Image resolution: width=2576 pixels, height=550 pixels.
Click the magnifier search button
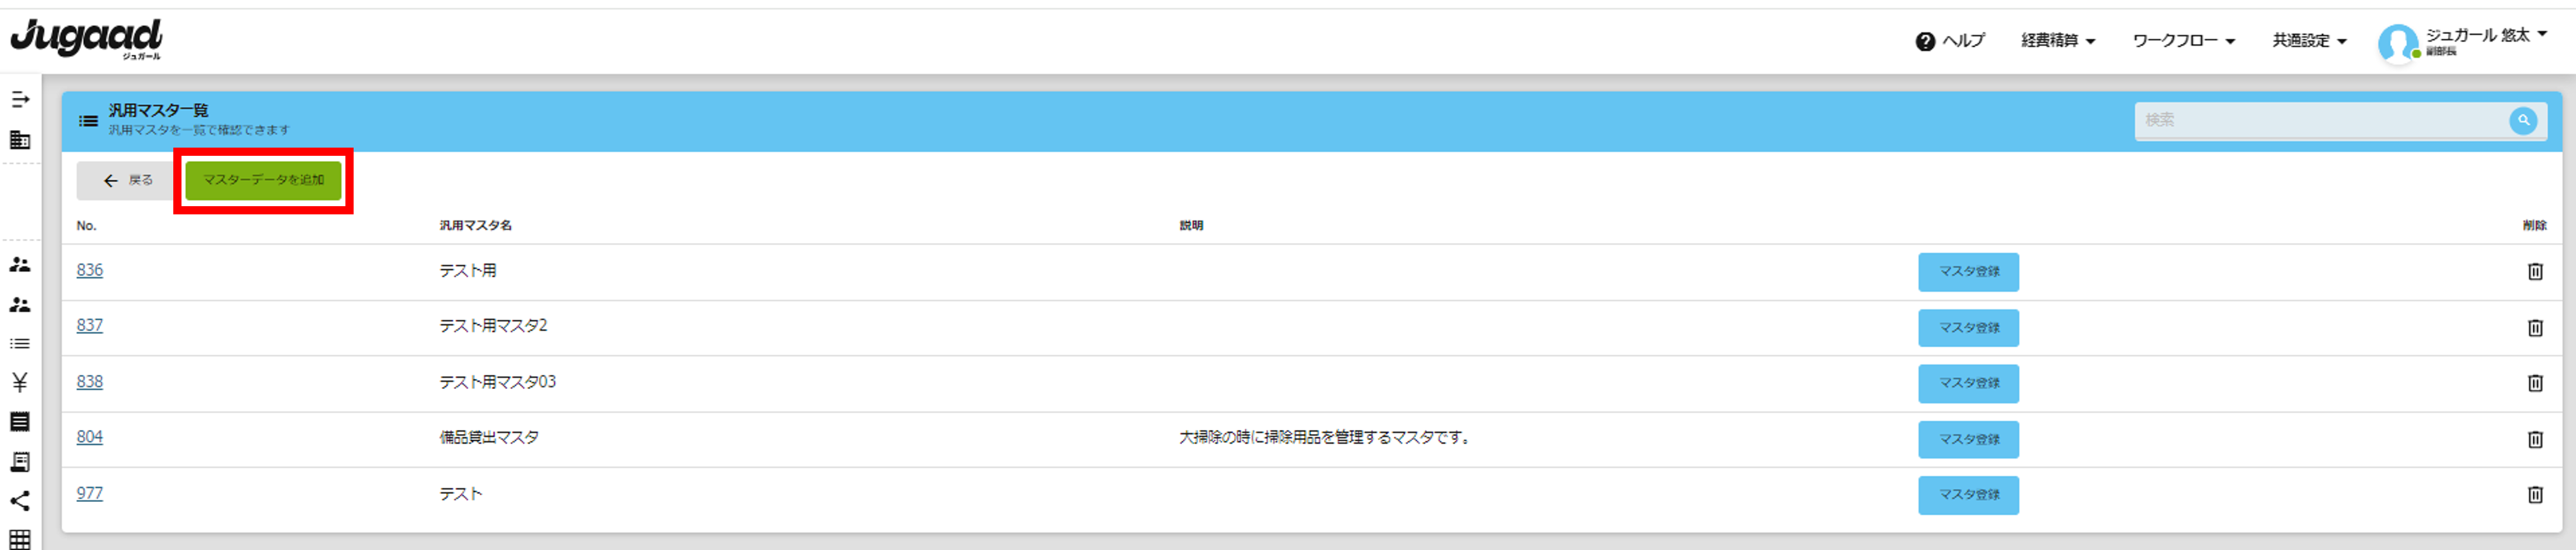(x=2523, y=120)
